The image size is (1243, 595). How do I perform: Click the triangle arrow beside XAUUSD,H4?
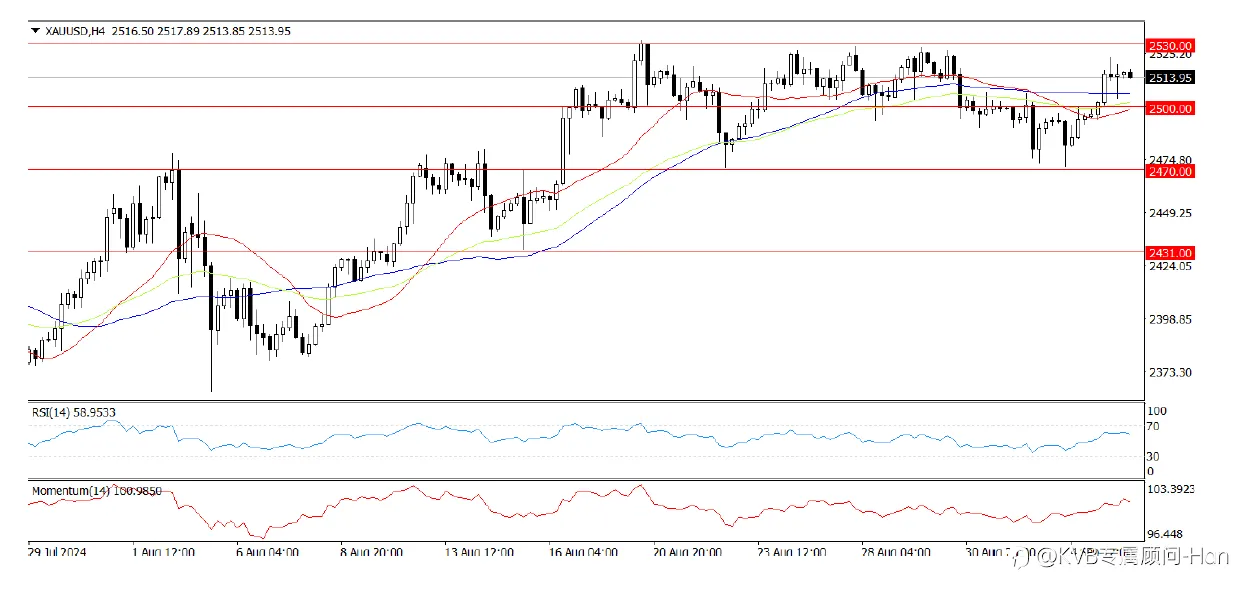35,31
